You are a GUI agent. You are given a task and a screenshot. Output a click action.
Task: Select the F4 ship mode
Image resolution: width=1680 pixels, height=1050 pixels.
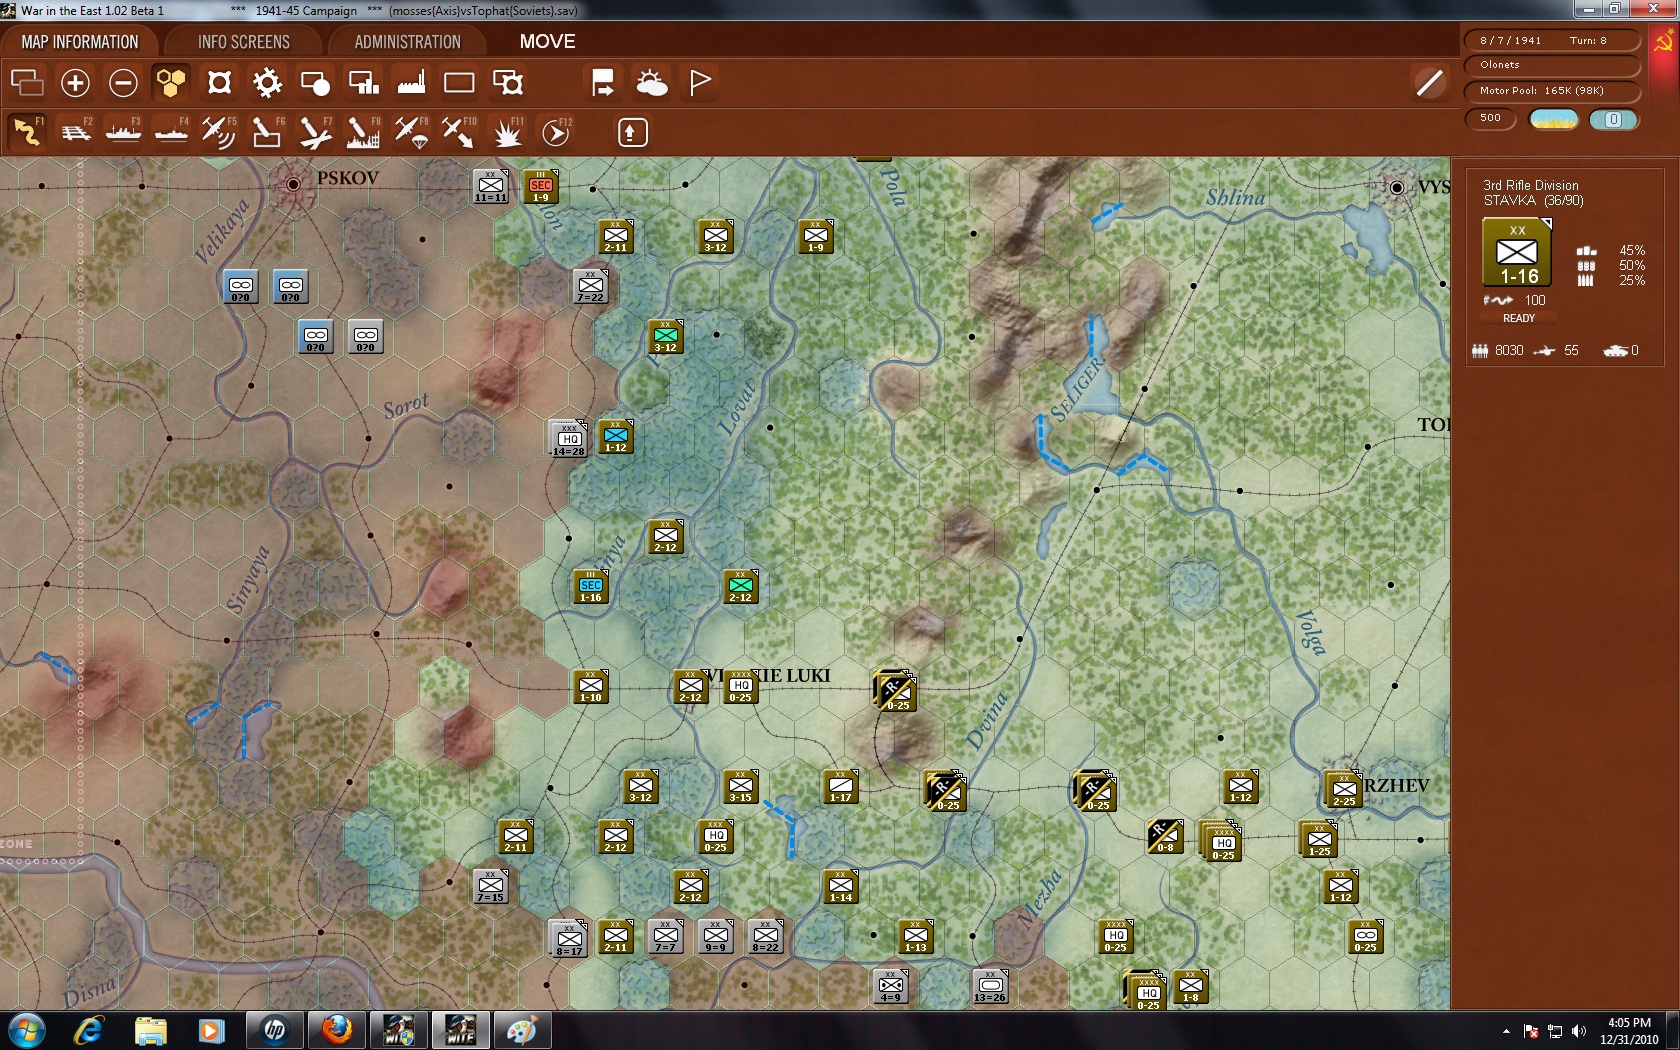172,131
